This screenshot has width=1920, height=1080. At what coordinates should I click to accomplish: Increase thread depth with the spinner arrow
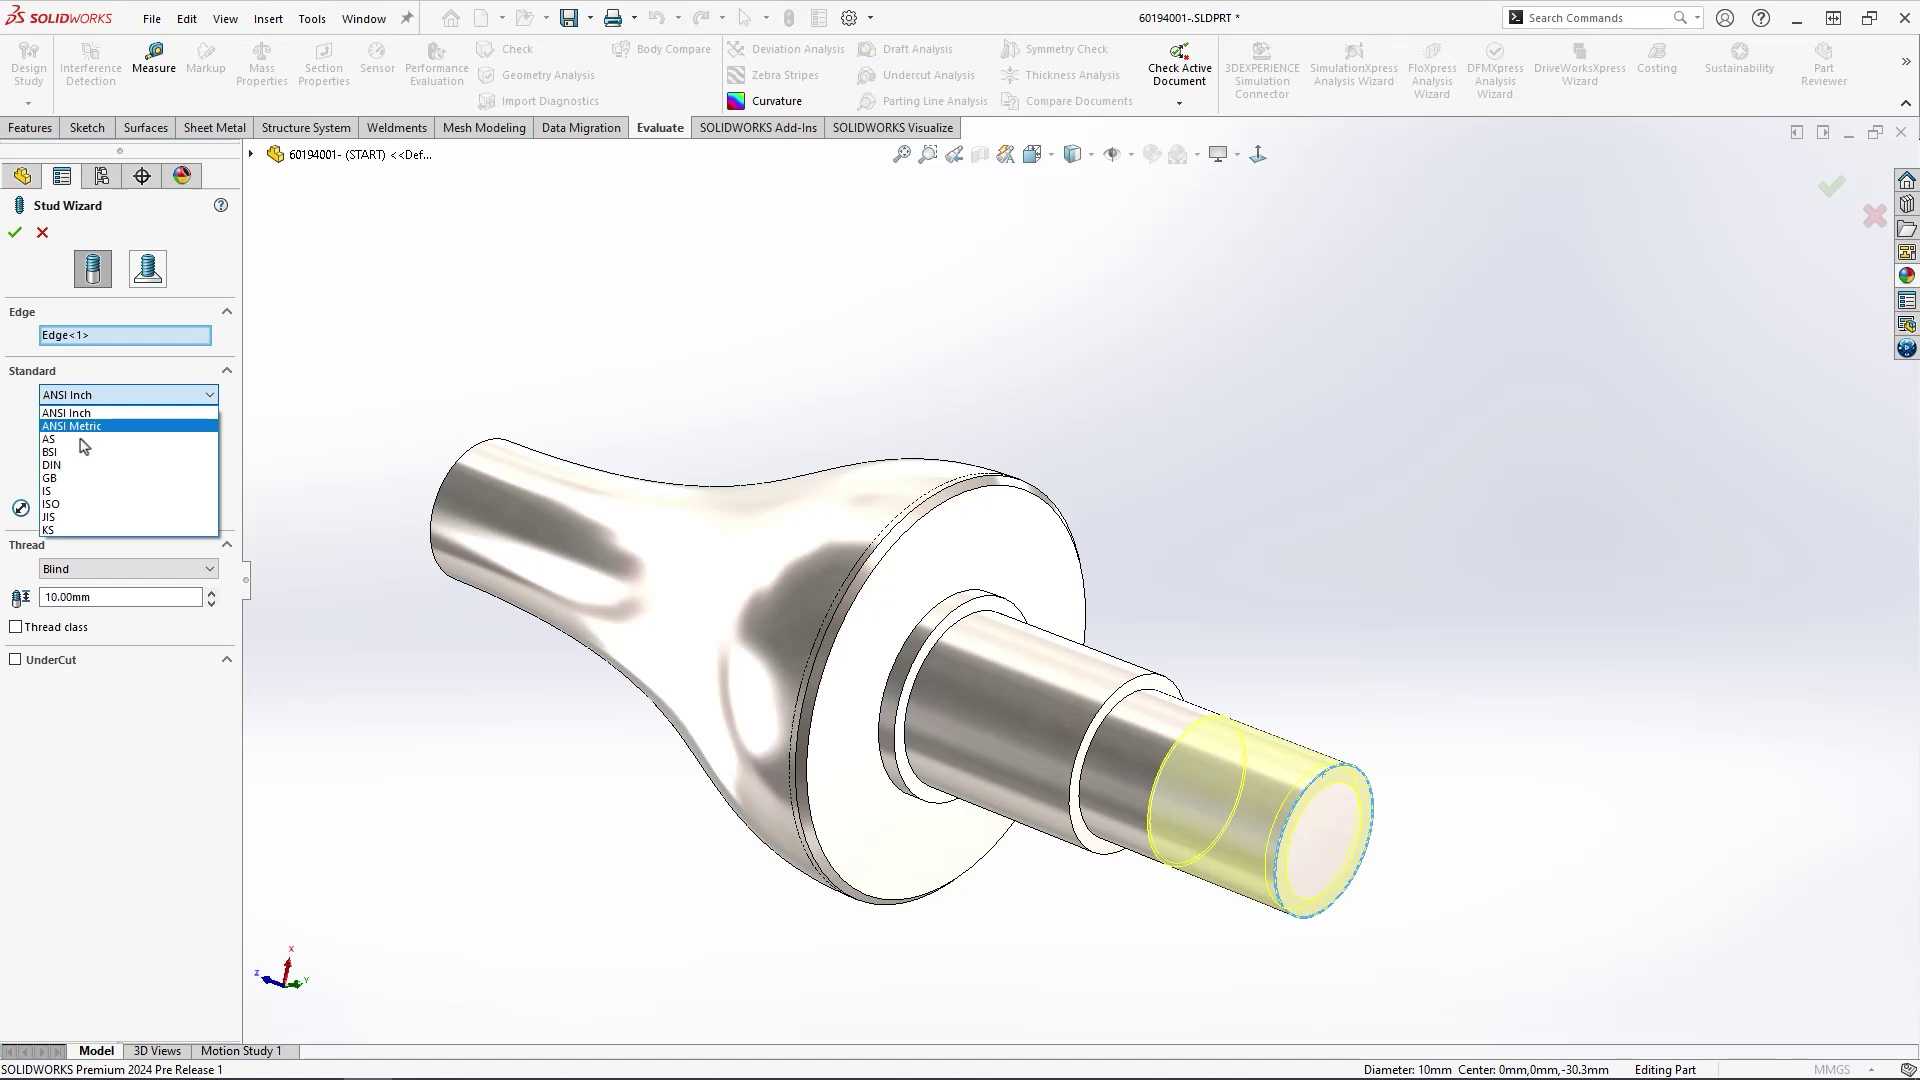pos(211,592)
